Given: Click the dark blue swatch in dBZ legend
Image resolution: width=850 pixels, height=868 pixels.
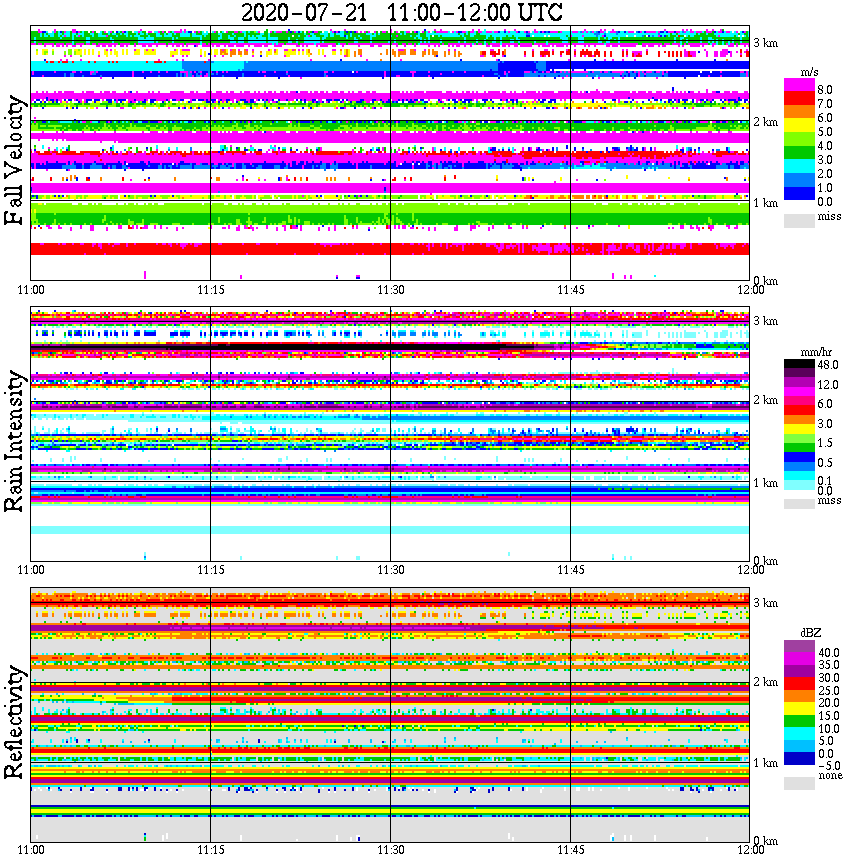Looking at the screenshot, I should [x=800, y=758].
